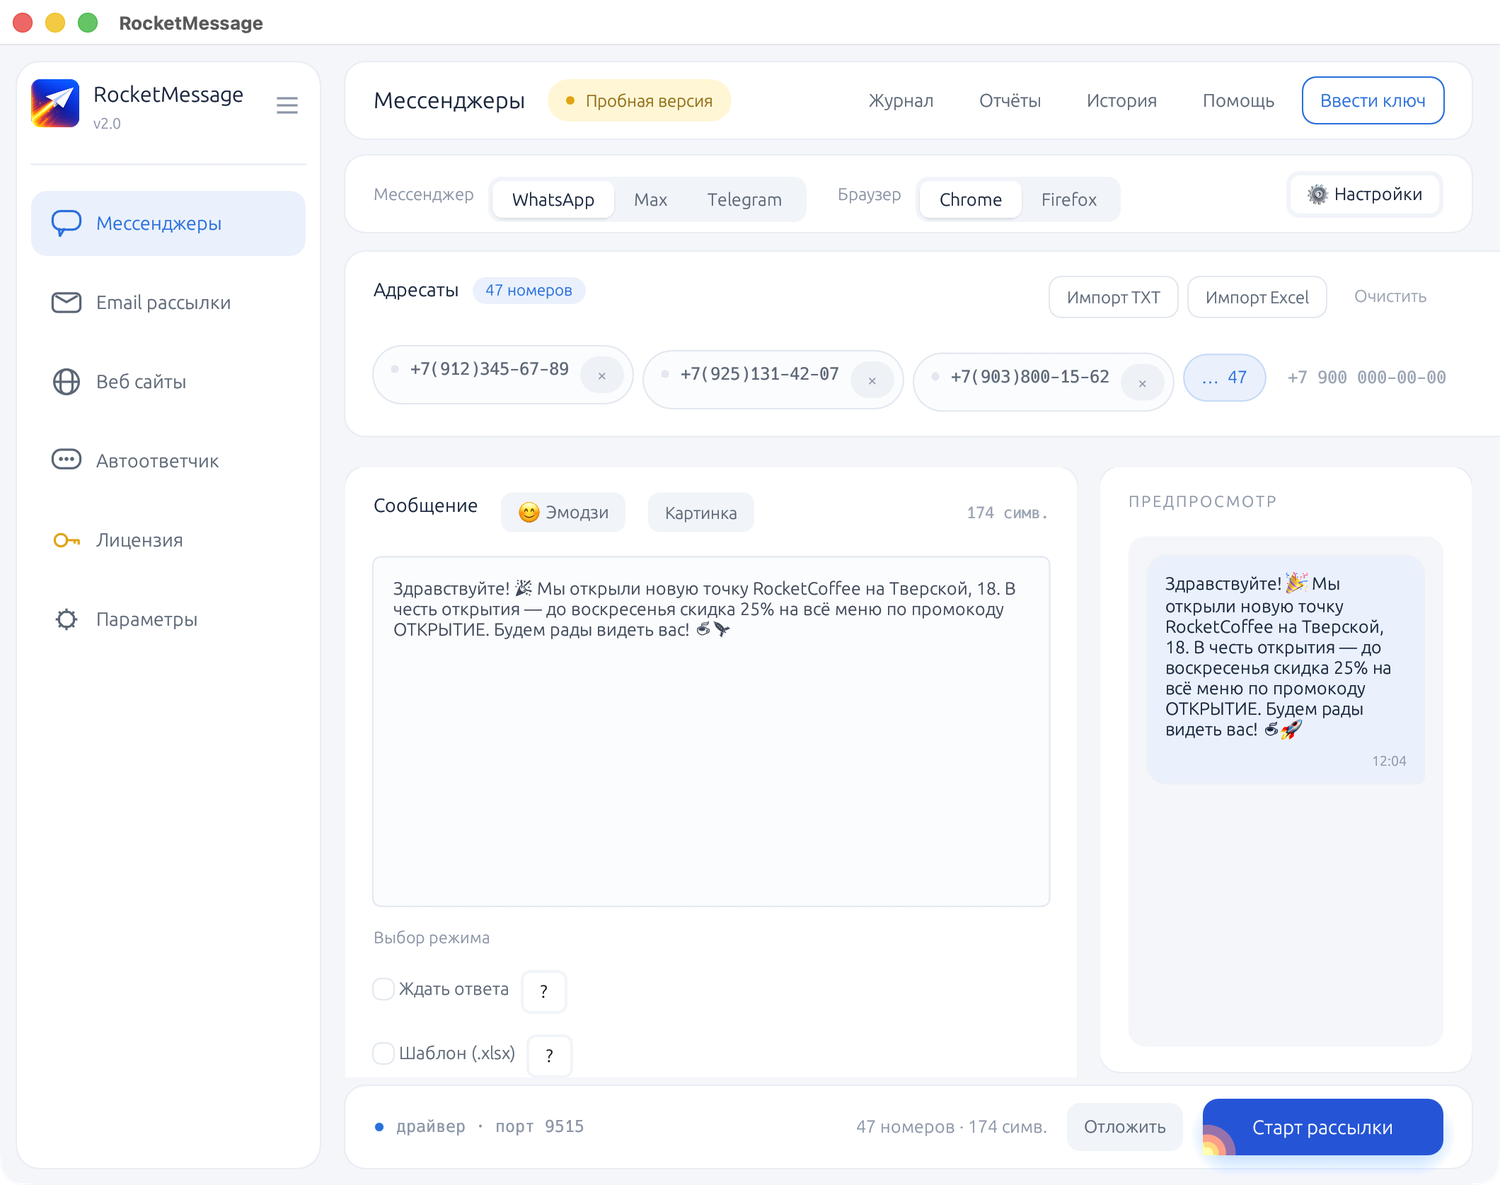The width and height of the screenshot is (1500, 1185).
Task: Click the 'порт 9515' status text
Action: click(x=539, y=1127)
